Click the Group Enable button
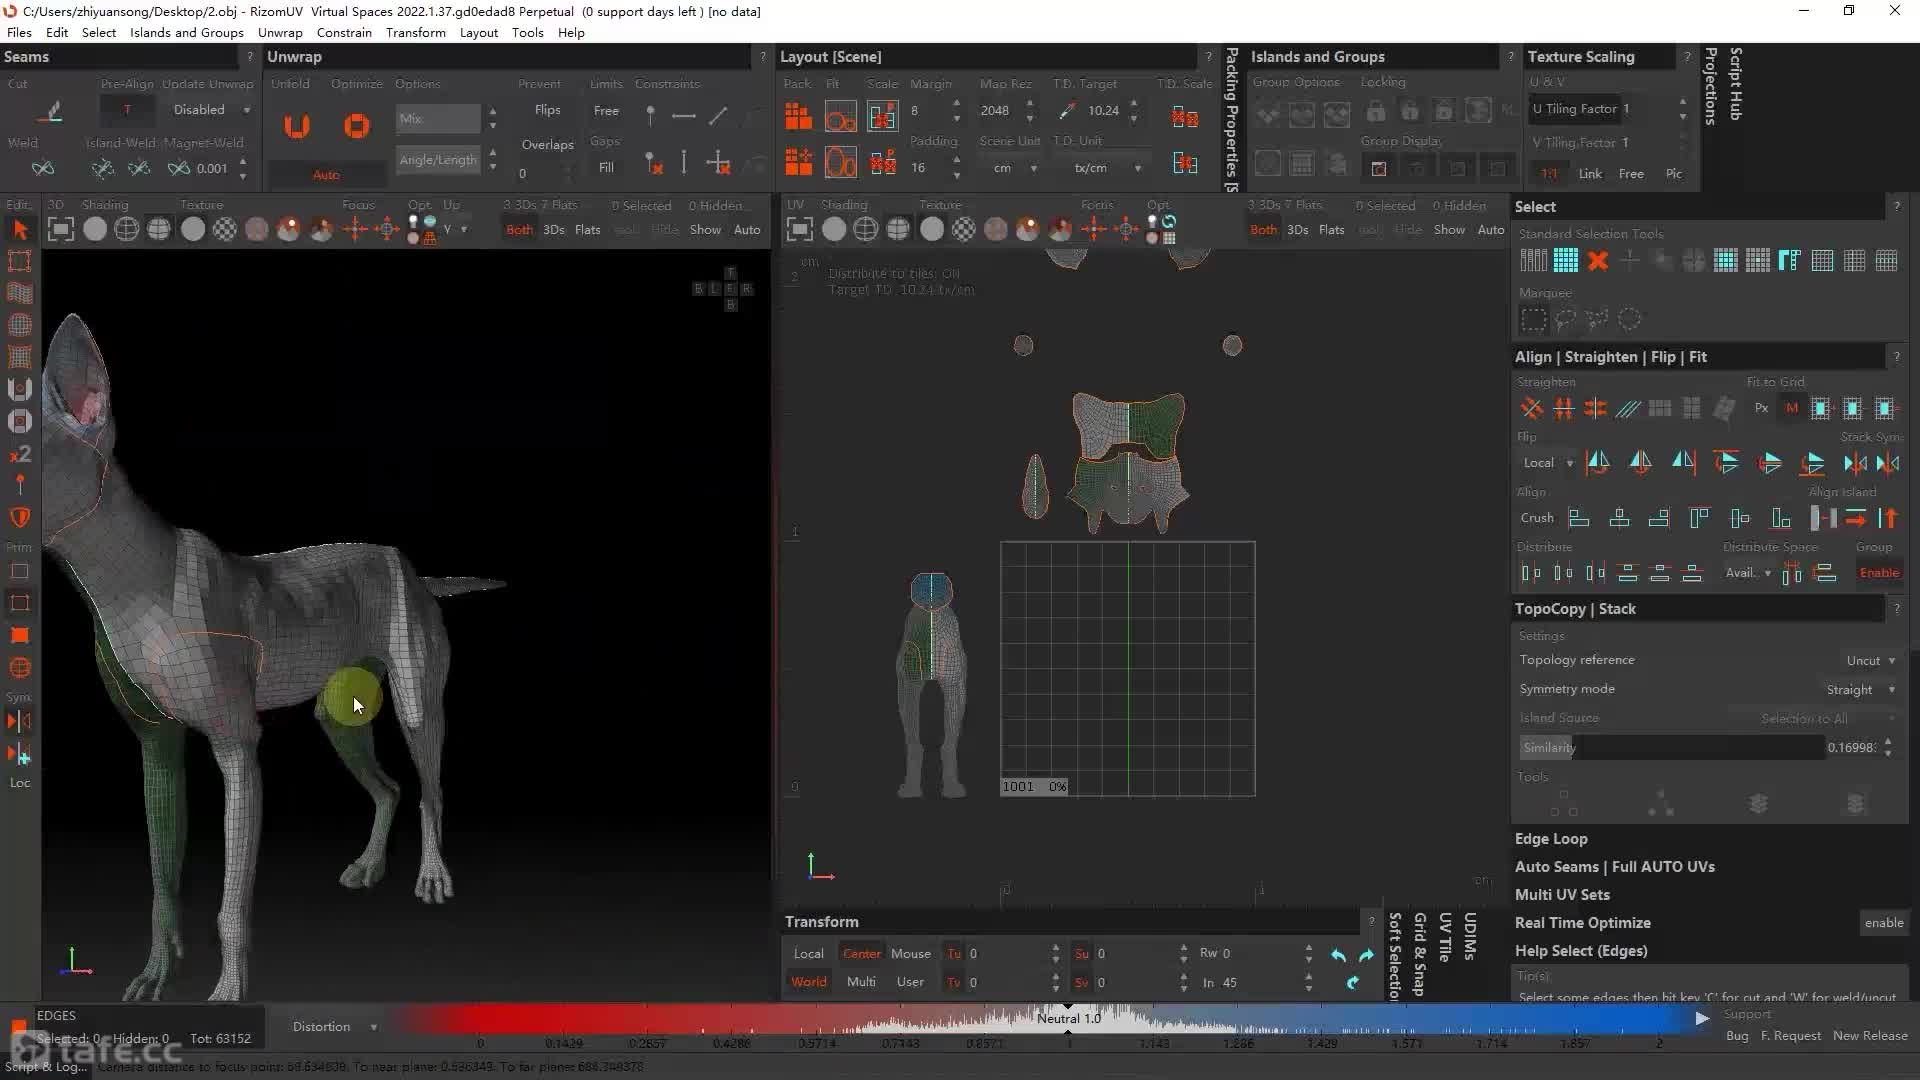Screen dimensions: 1920x1080 1879,573
